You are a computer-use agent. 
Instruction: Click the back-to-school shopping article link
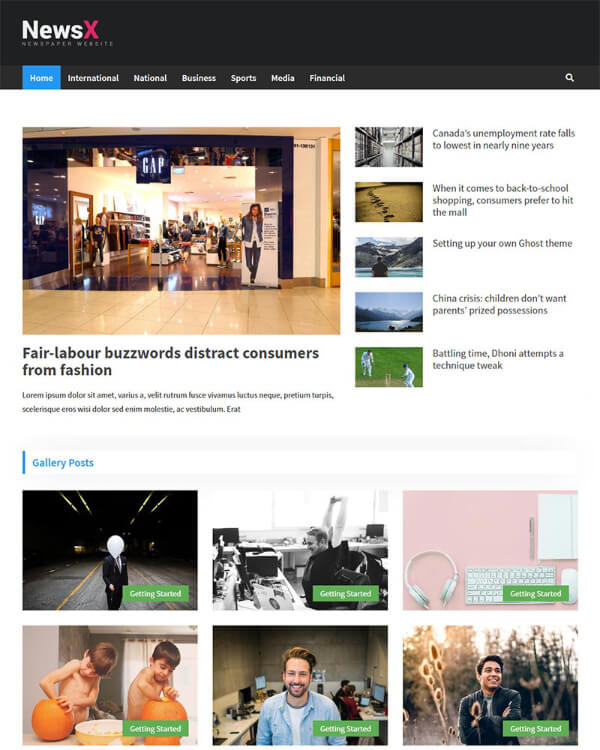[x=502, y=200]
